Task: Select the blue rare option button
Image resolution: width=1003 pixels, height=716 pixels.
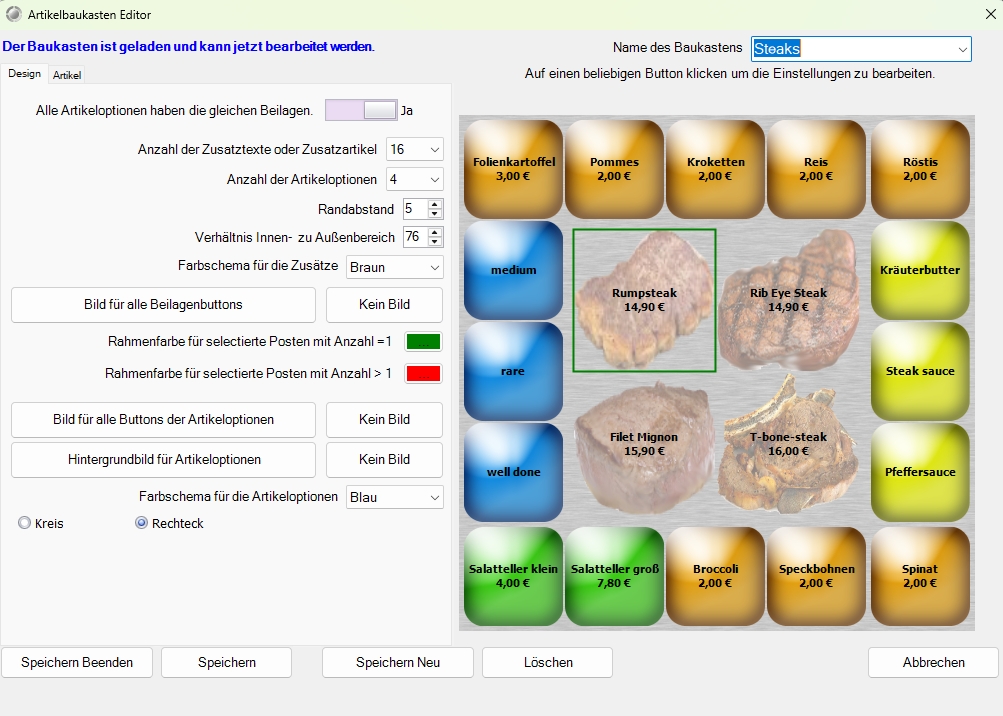Action: (x=514, y=371)
